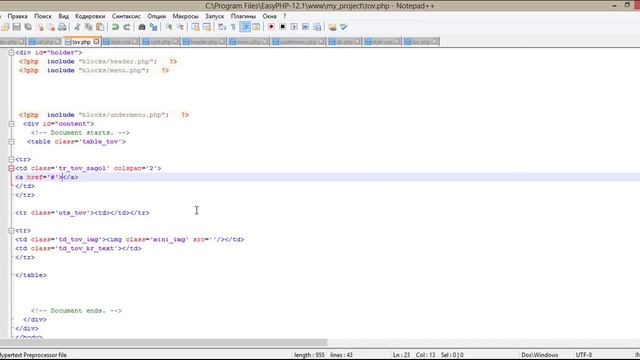Collapse the div id="content" fold marker
The image size is (640, 360).
coord(11,124)
